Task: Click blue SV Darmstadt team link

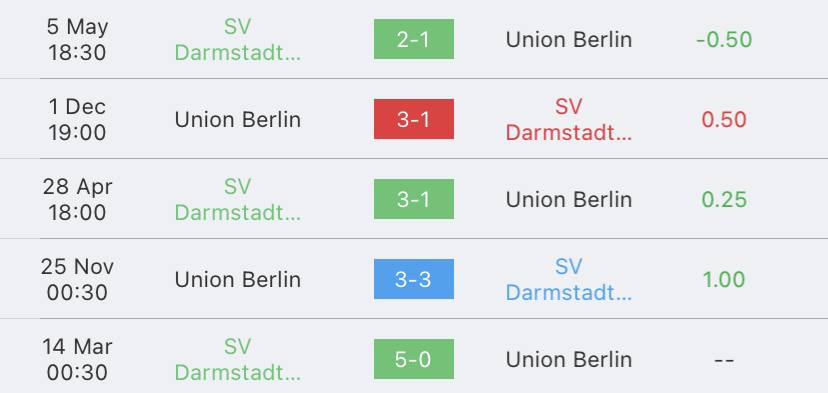Action: [569, 279]
